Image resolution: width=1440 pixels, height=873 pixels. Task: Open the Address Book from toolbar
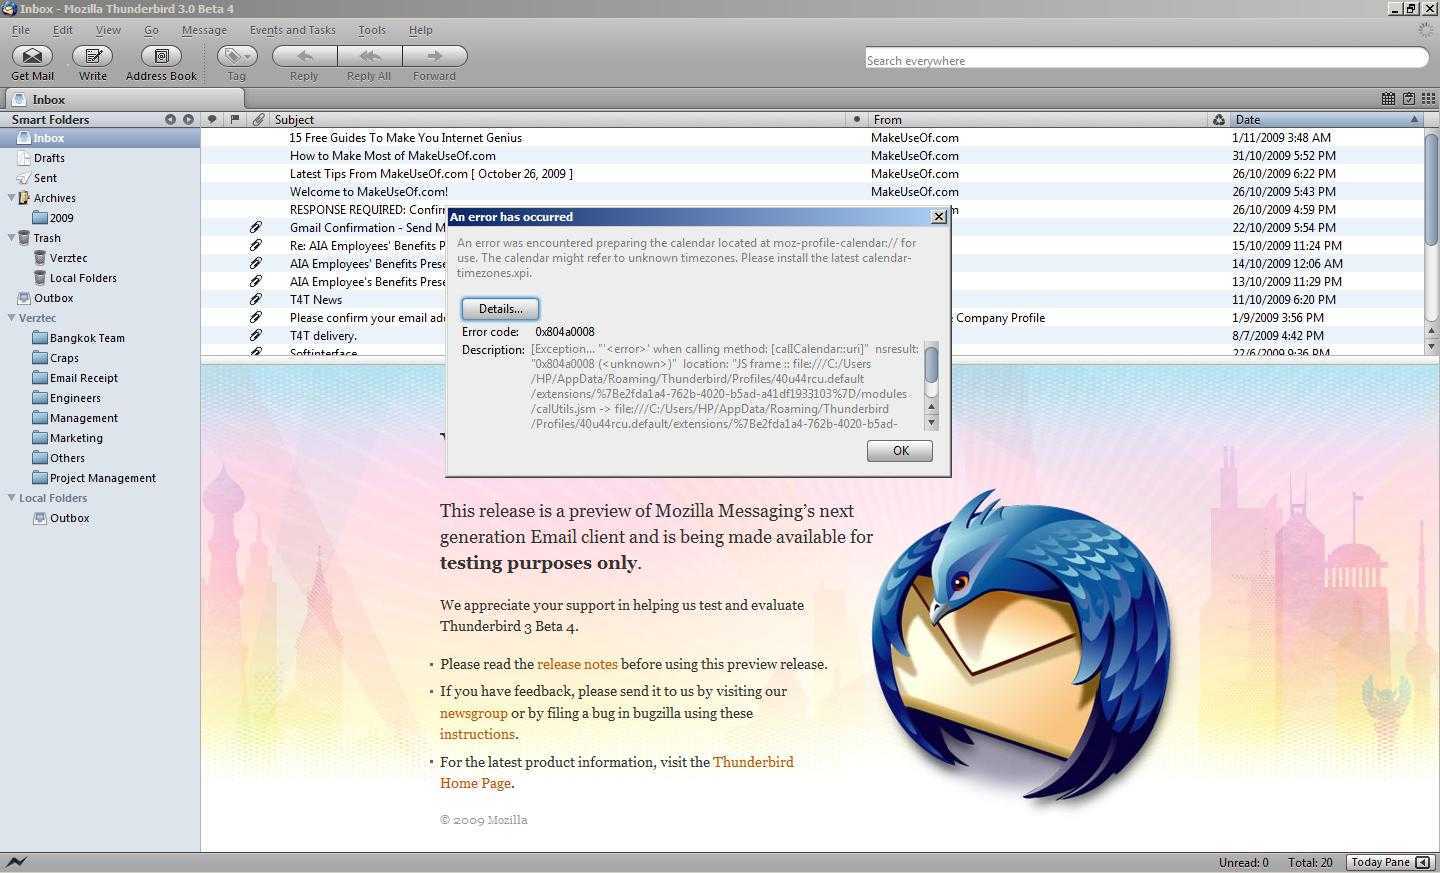[x=161, y=56]
